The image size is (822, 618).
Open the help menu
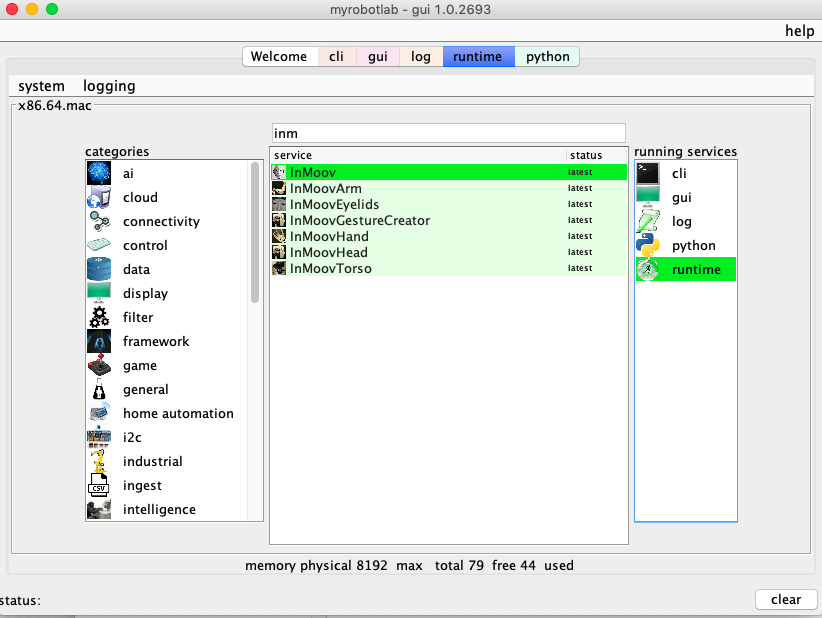point(799,31)
